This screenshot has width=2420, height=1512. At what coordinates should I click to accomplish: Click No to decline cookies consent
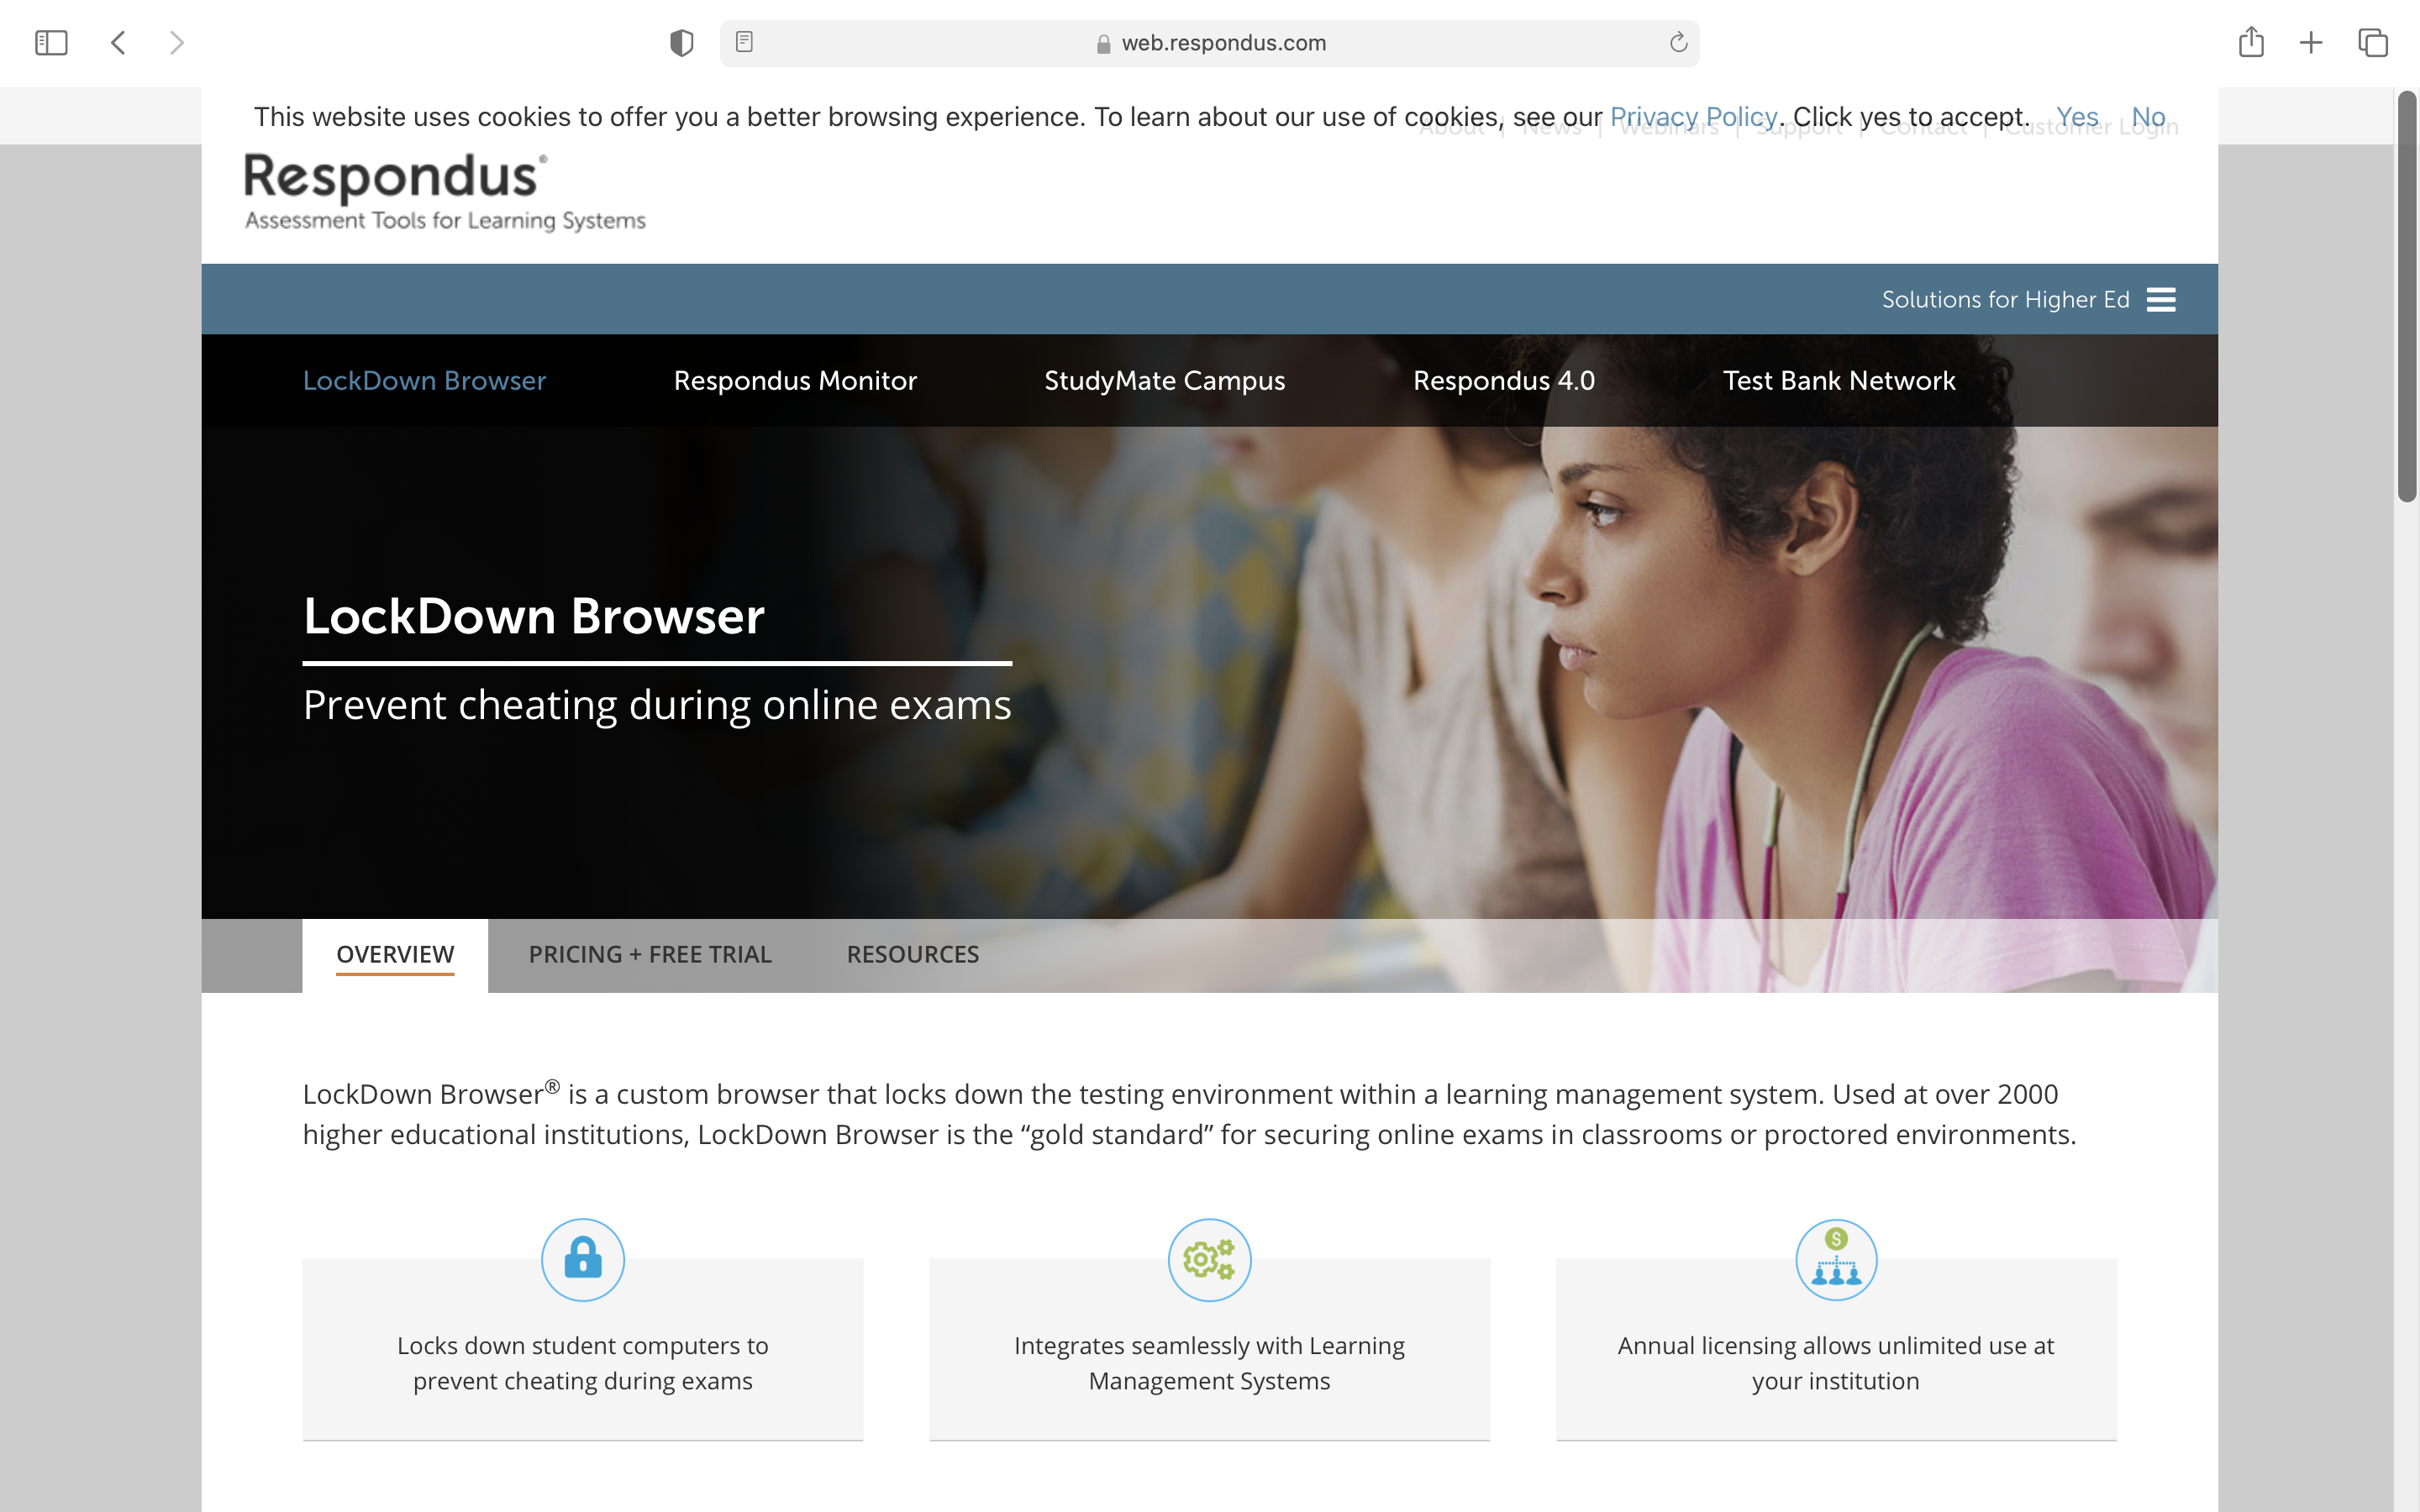coord(2146,117)
